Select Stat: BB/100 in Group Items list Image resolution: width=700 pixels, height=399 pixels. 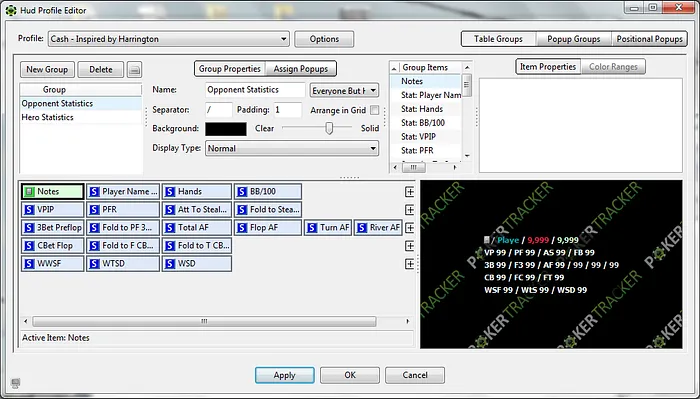[x=426, y=123]
